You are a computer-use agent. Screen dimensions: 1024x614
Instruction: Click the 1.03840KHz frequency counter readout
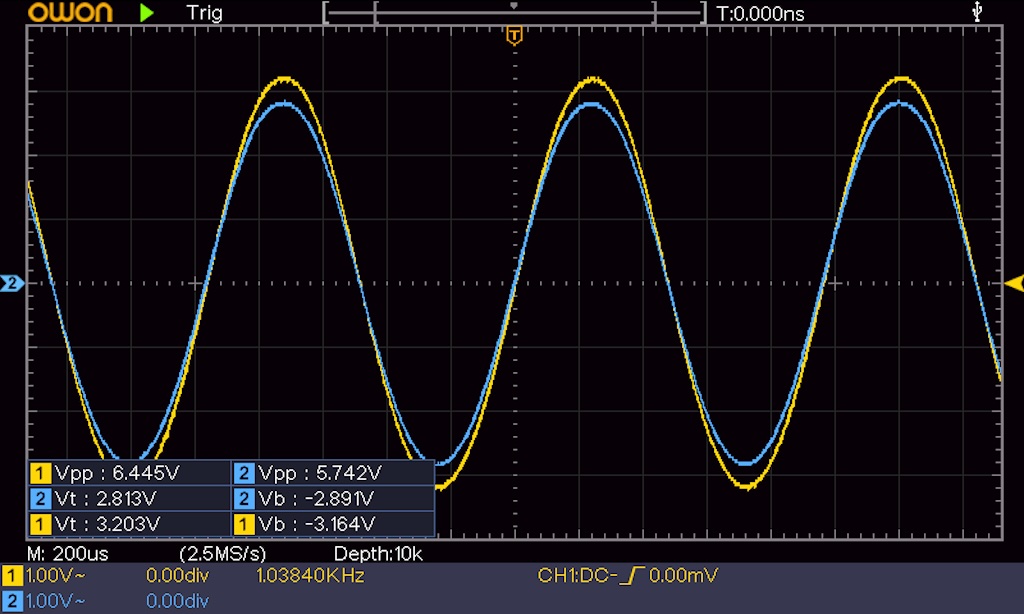click(310, 576)
